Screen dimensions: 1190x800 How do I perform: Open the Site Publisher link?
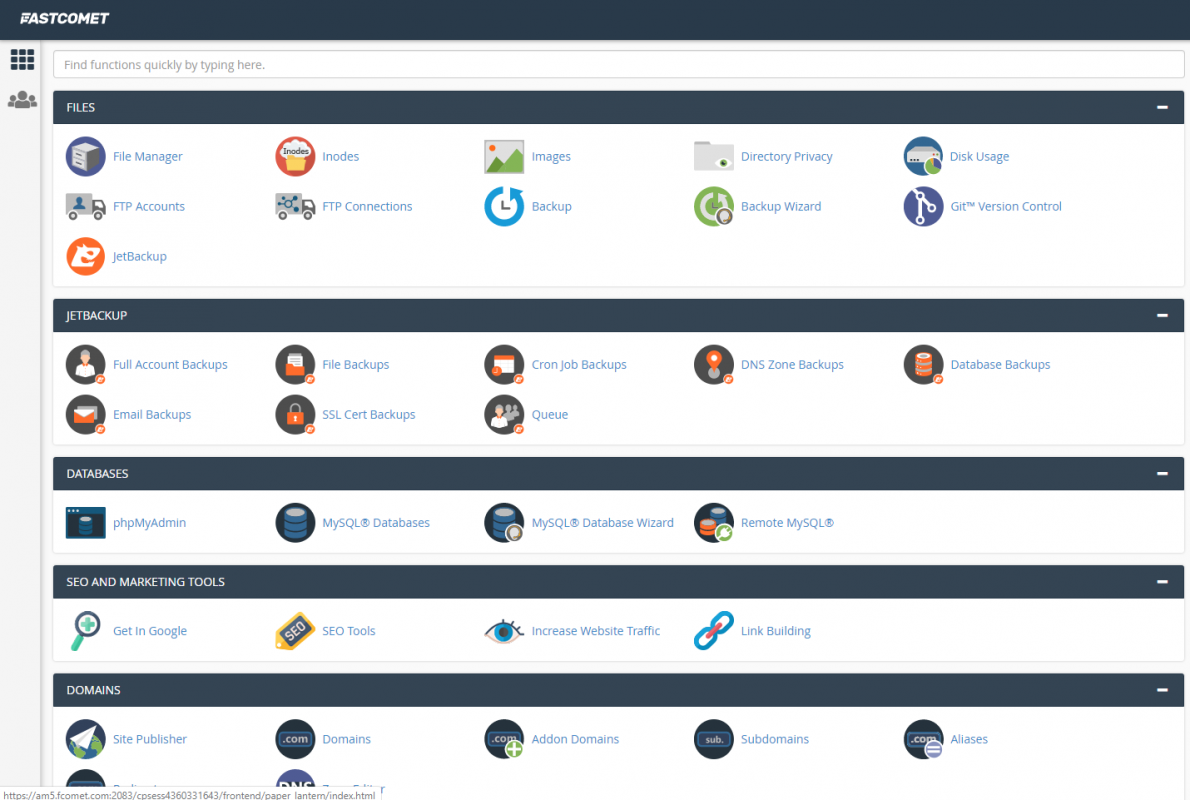[150, 739]
